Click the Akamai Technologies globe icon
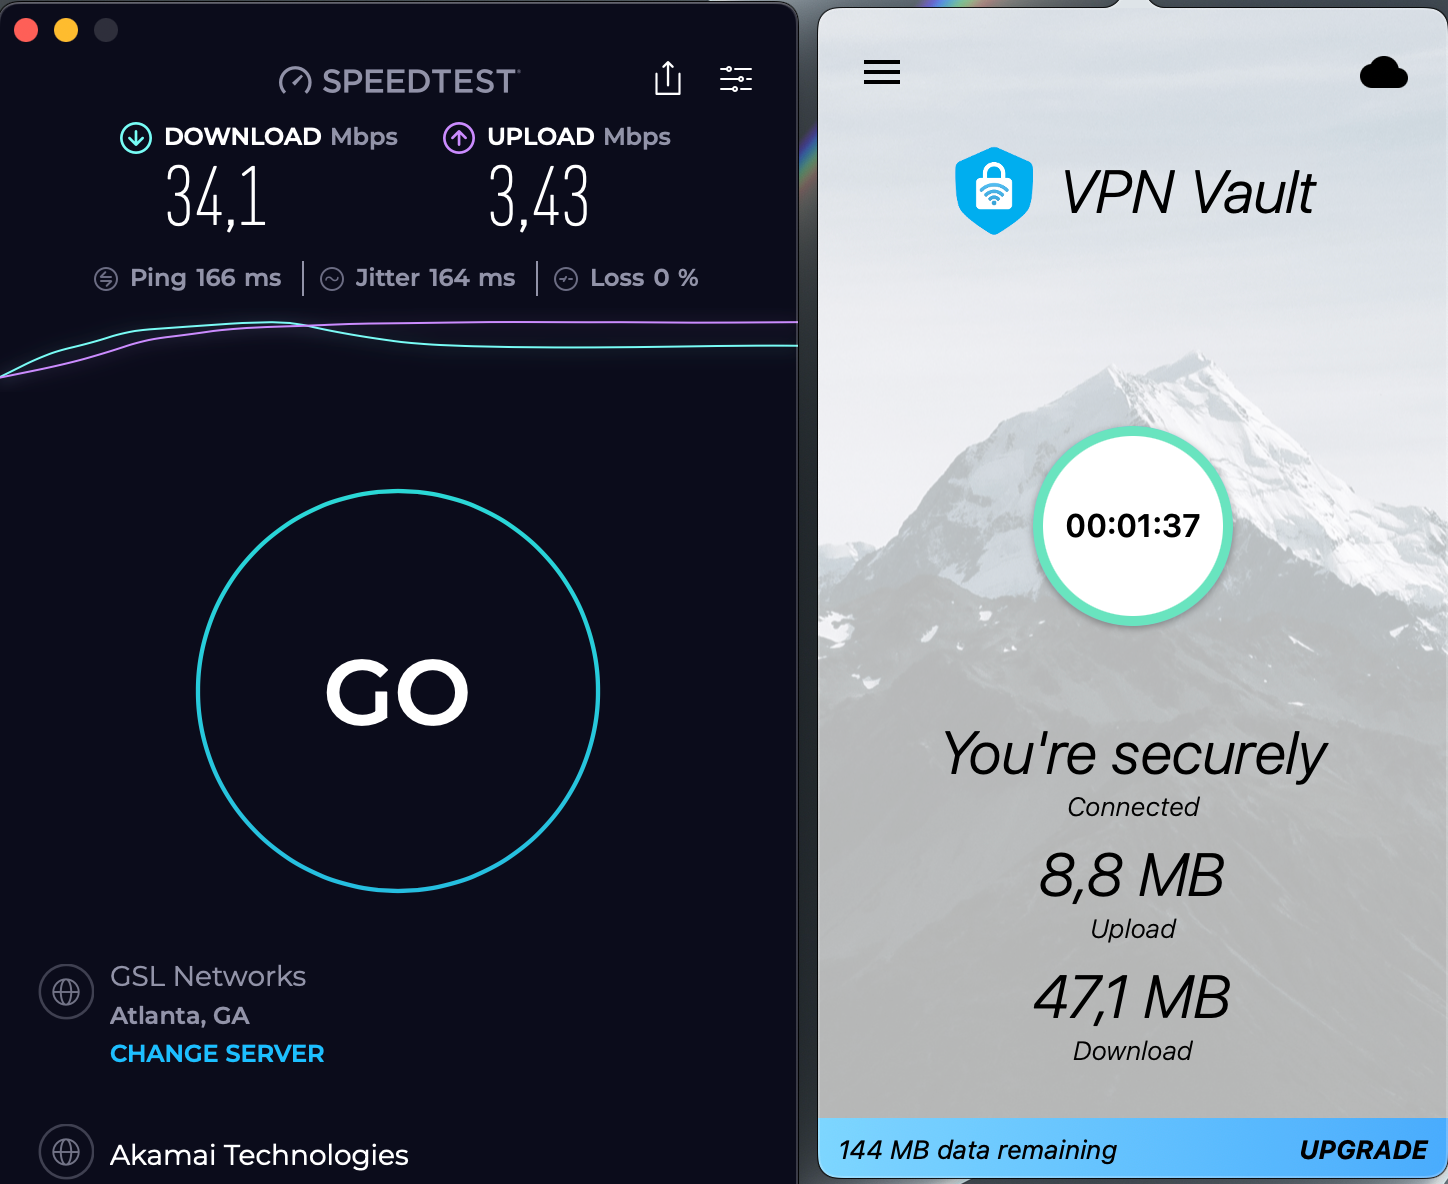 [66, 1152]
